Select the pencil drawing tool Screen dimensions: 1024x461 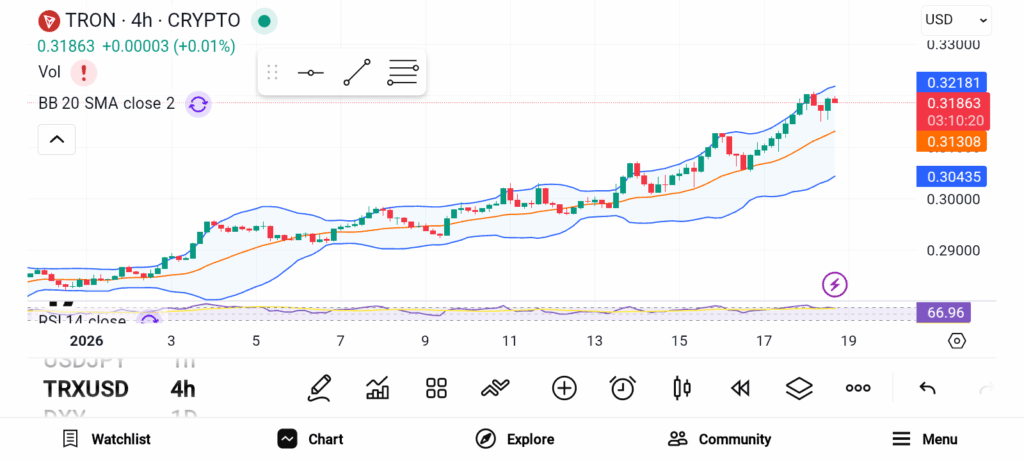[x=320, y=388]
